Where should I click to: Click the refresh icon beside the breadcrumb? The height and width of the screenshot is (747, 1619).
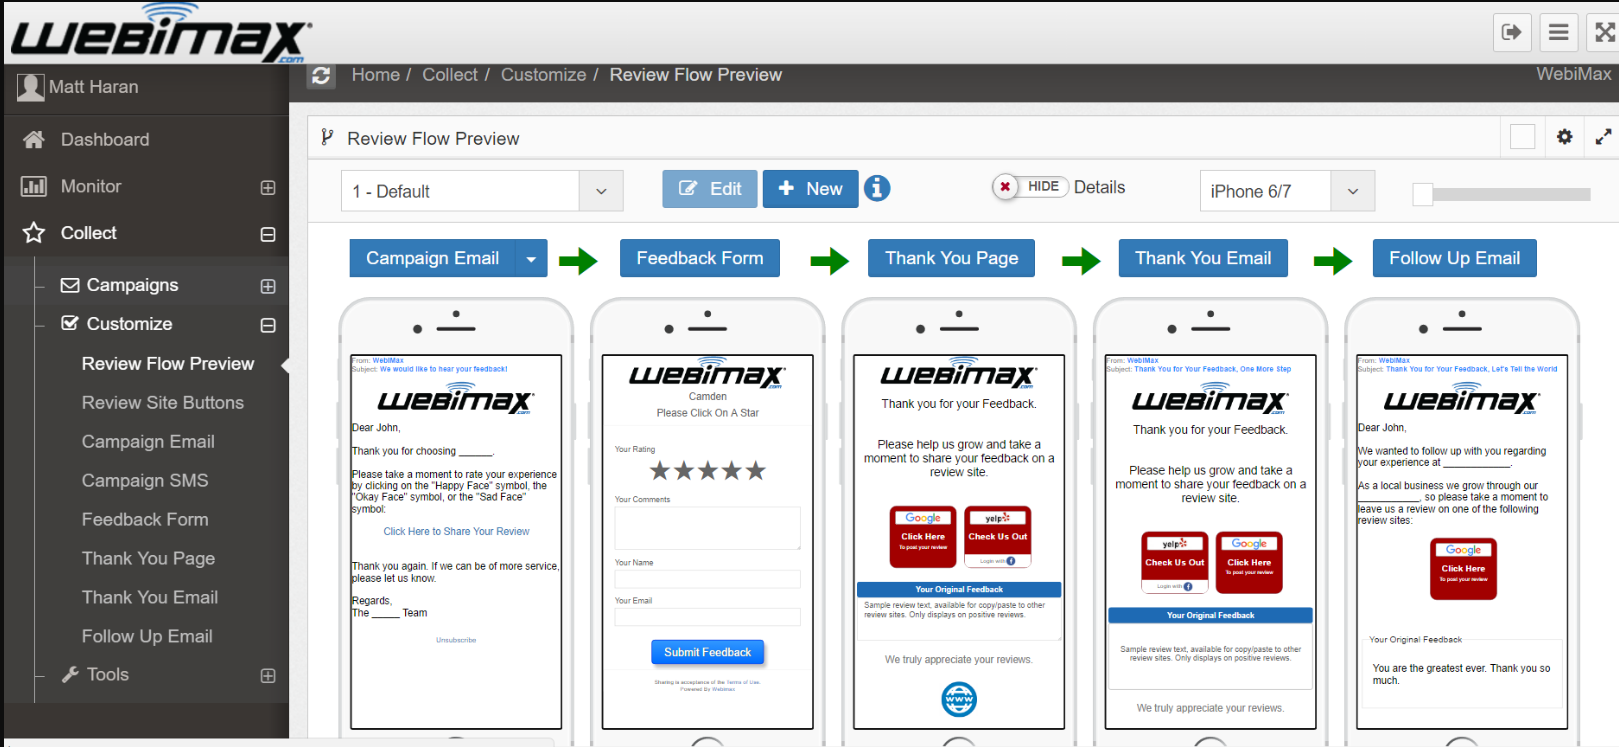321,76
